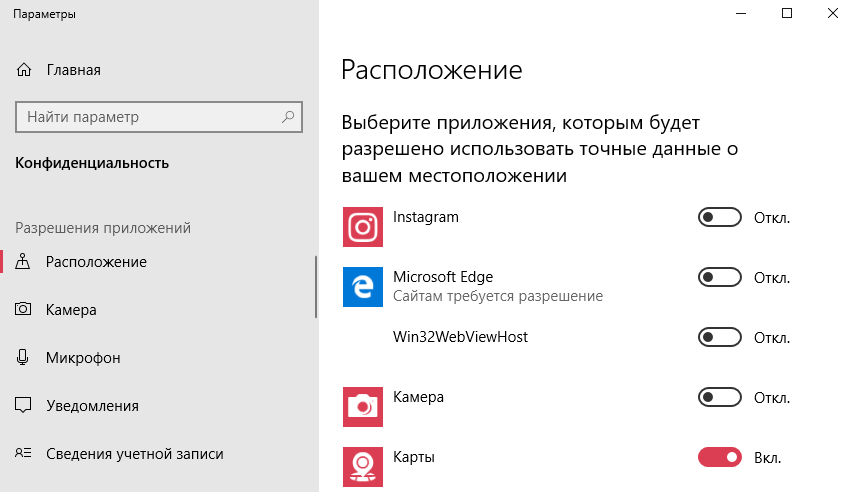Open Сведения учетной записи section
Screen dimensions: 849x492
(x=134, y=454)
